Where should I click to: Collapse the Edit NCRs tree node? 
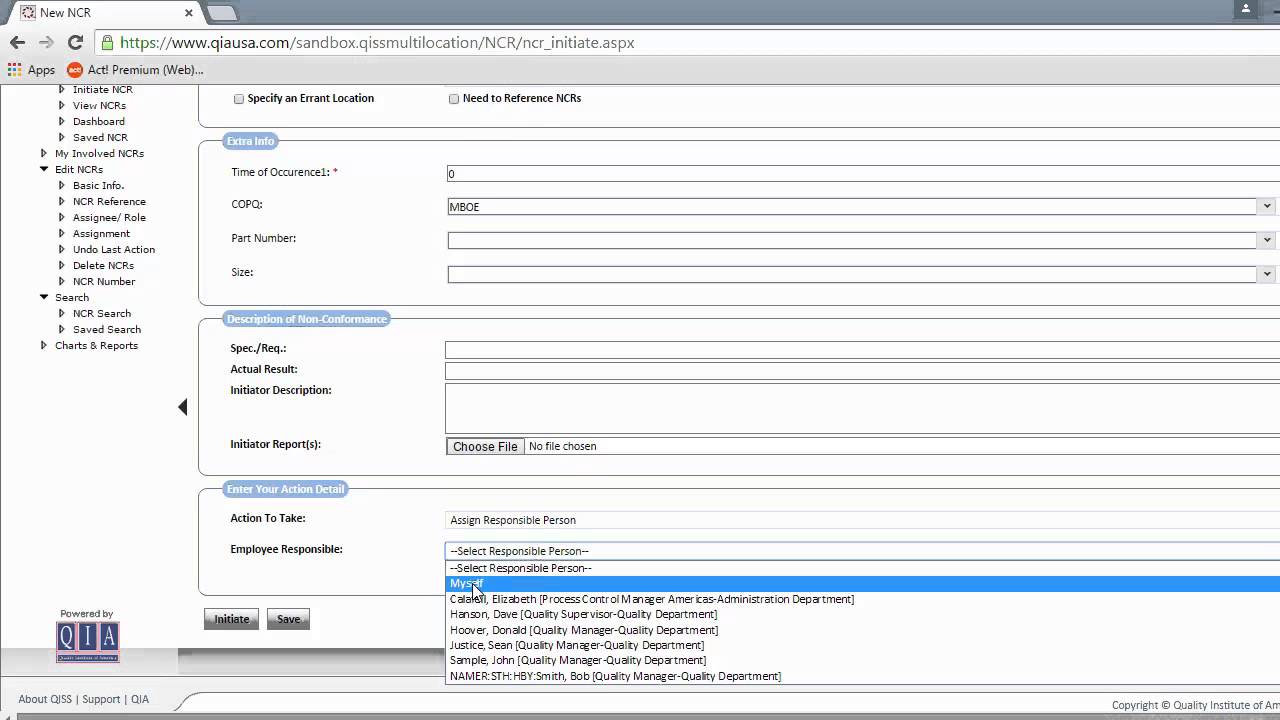[x=44, y=169]
